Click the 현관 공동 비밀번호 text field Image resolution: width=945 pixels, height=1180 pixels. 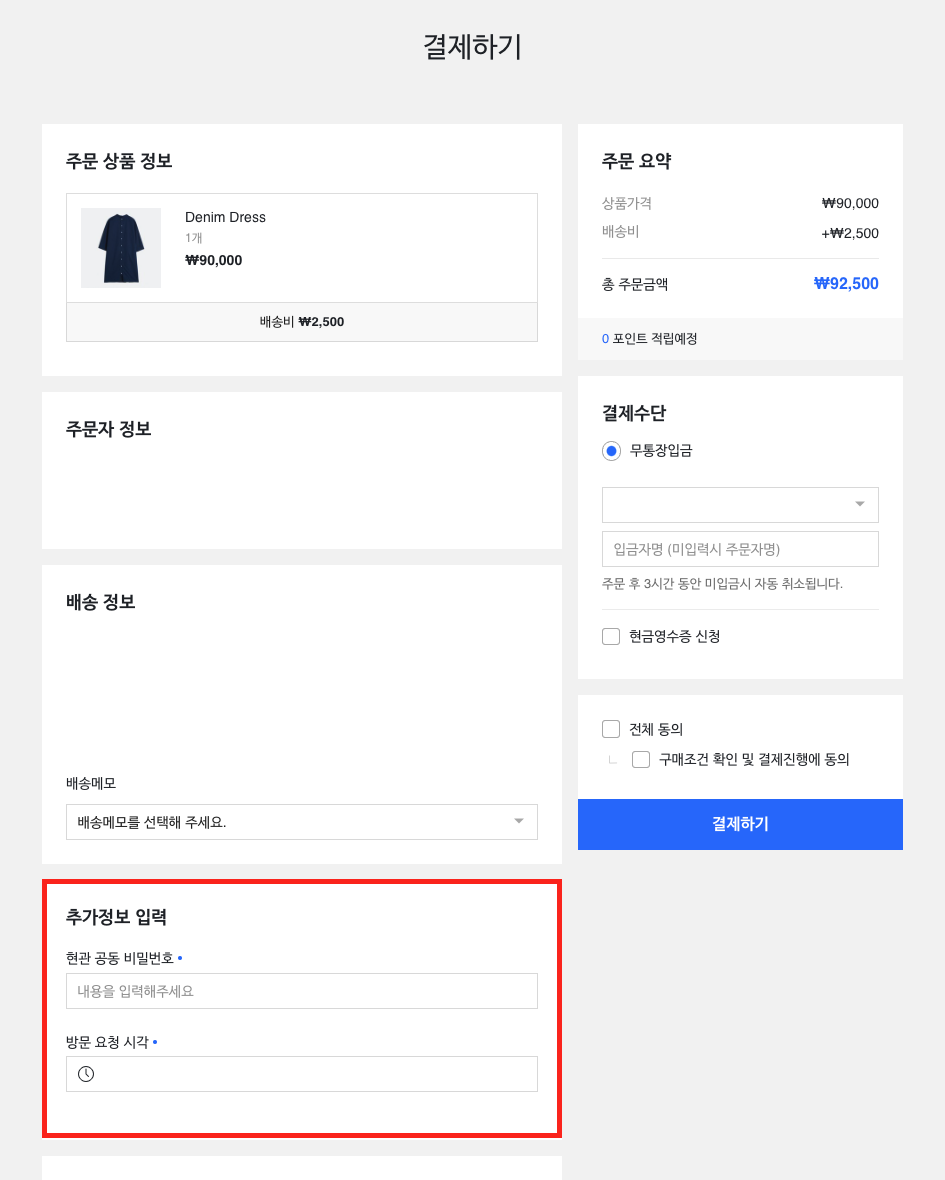coord(301,991)
